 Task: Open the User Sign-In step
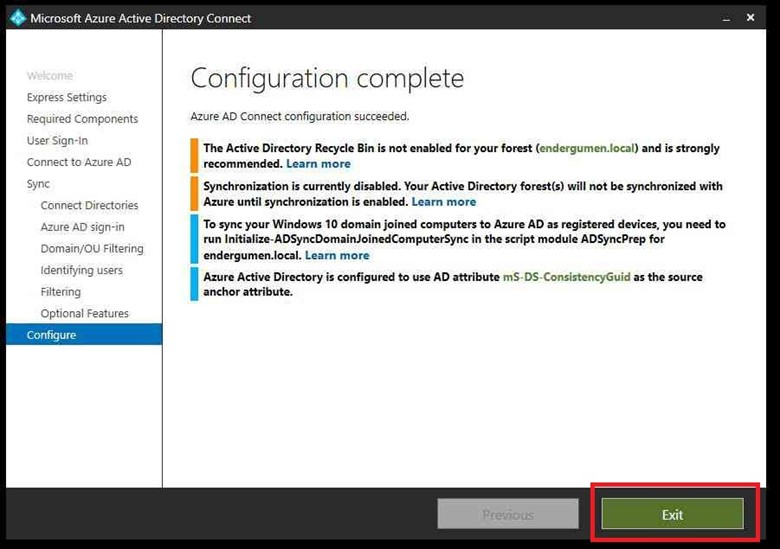pyautogui.click(x=57, y=141)
